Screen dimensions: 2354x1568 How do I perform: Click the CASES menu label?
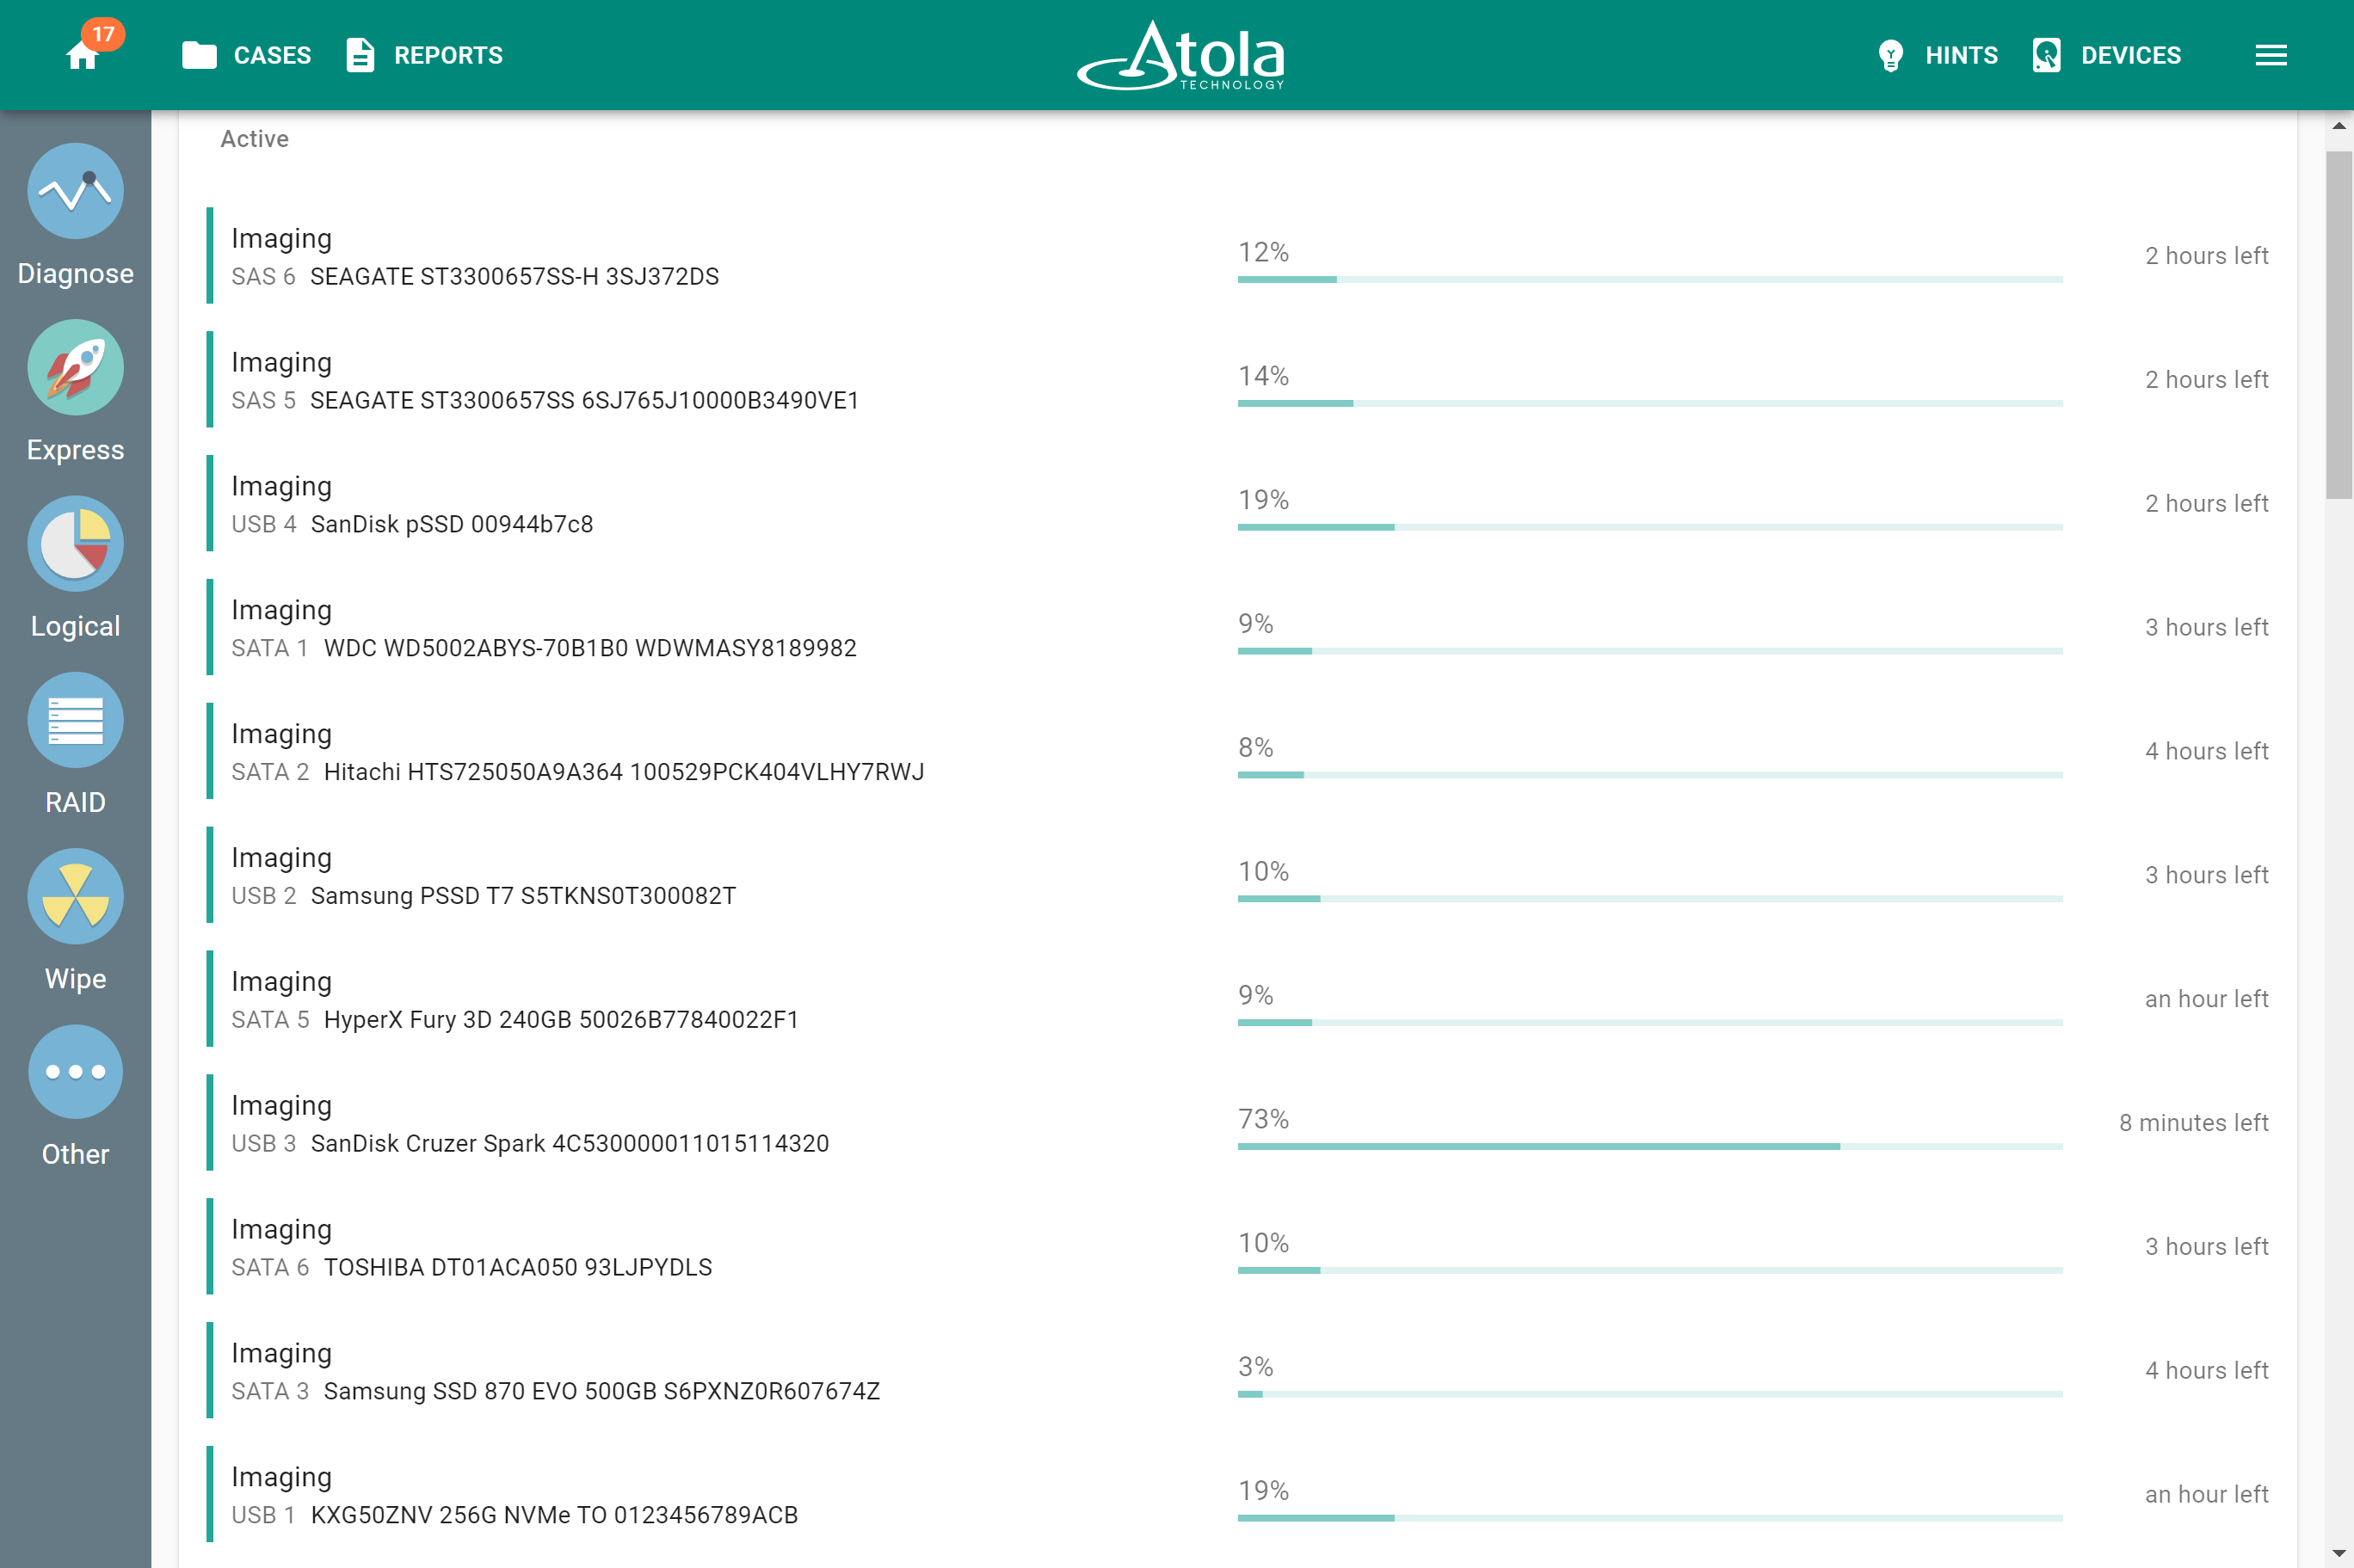click(272, 55)
